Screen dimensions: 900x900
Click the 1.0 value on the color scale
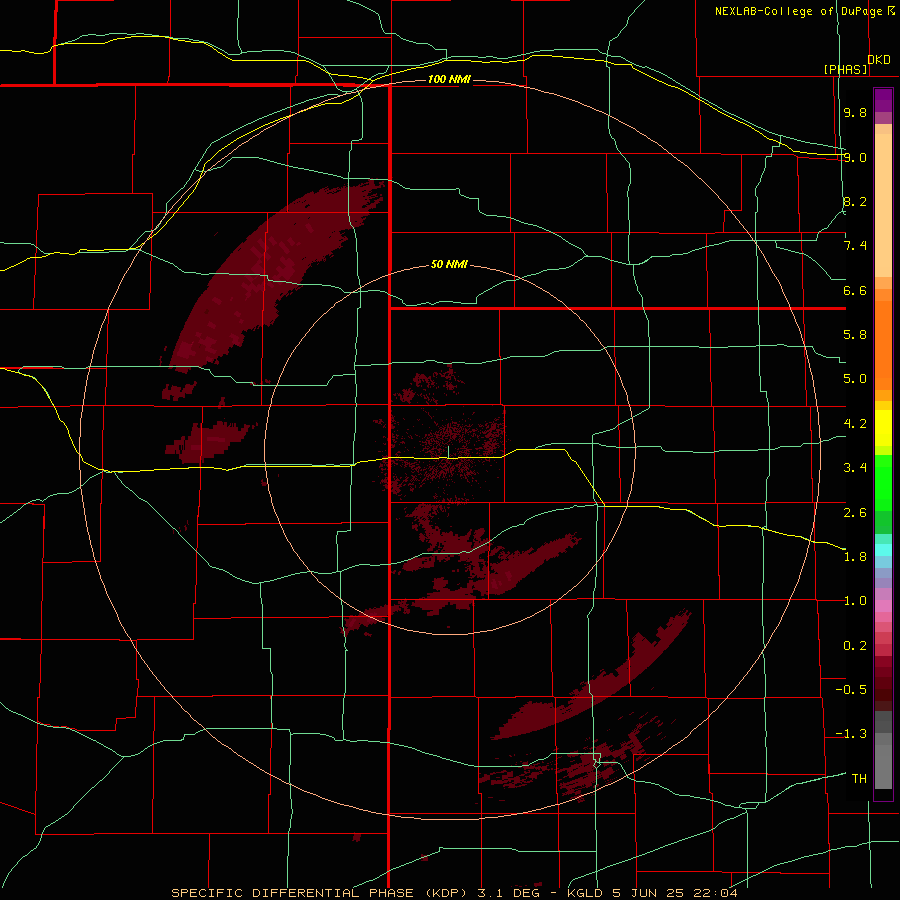(855, 601)
